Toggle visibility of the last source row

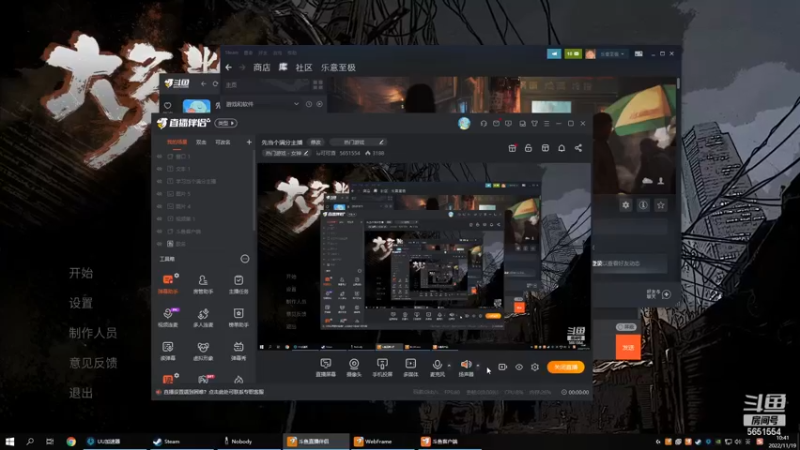point(160,244)
